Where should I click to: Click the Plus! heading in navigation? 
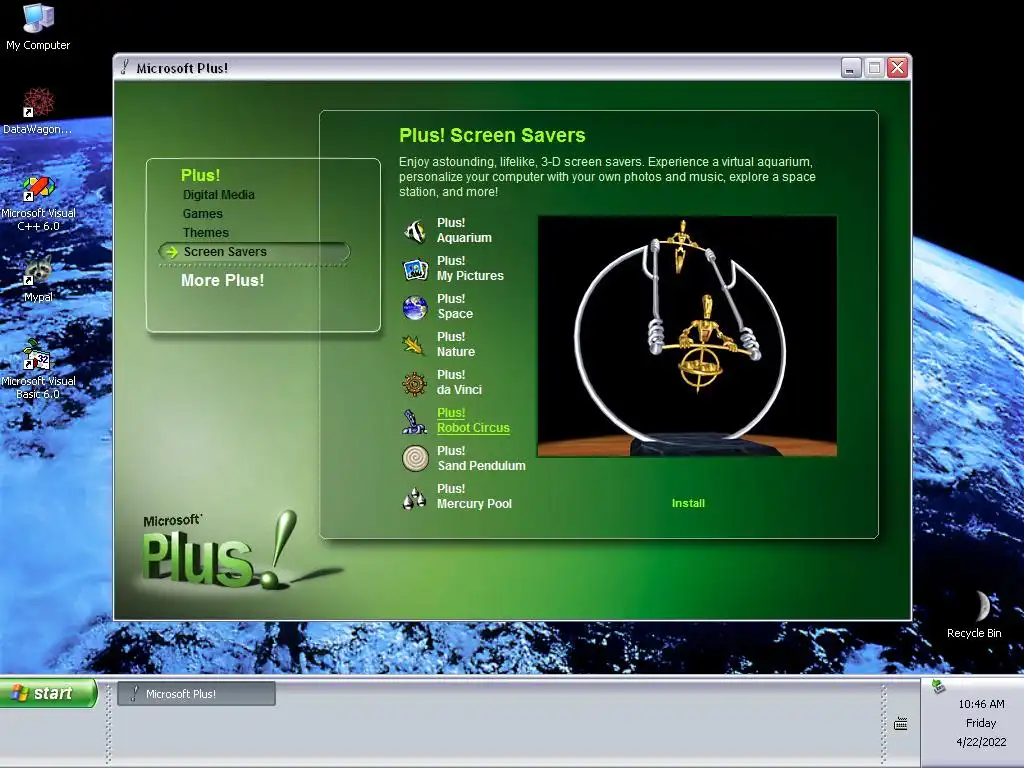pos(200,176)
